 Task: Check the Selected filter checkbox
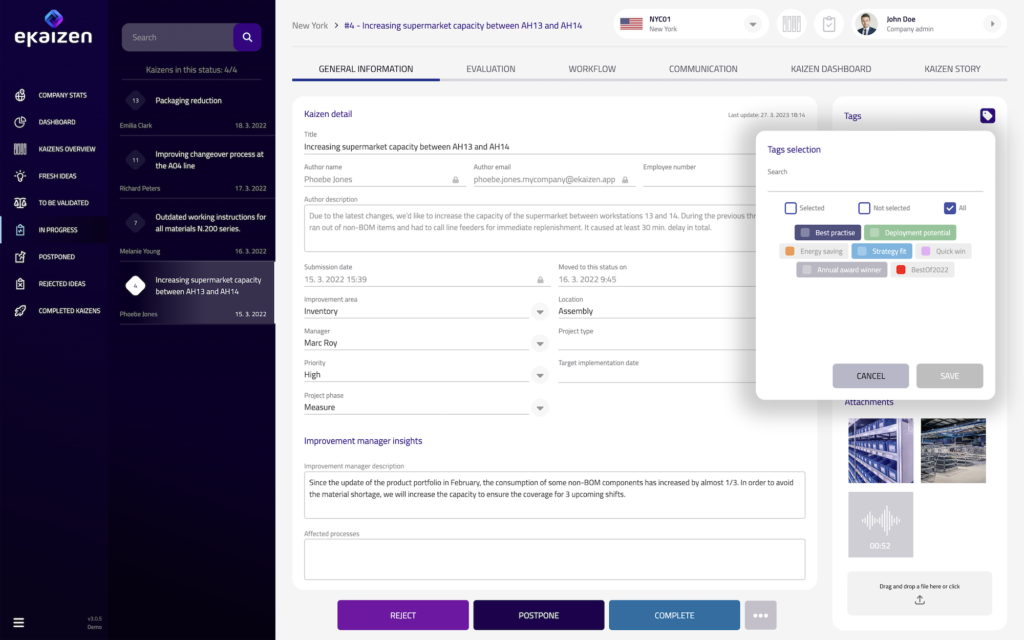tap(790, 208)
